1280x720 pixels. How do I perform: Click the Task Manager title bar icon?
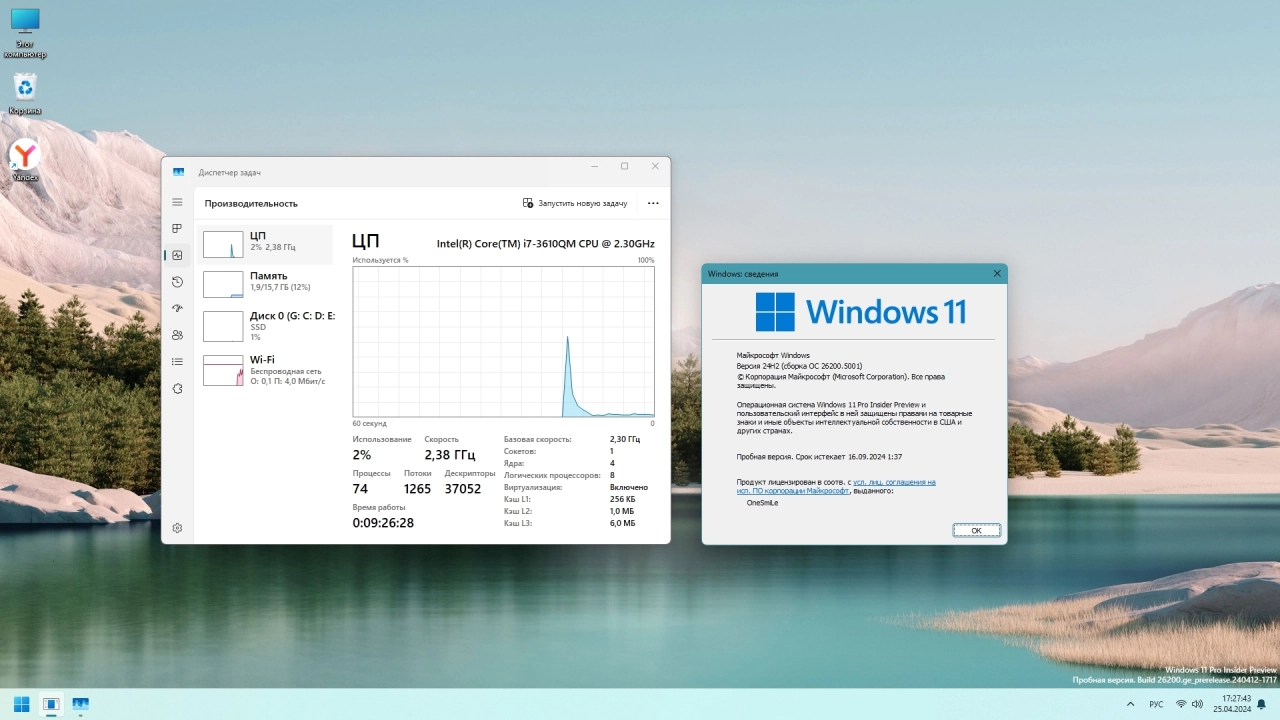click(178, 172)
